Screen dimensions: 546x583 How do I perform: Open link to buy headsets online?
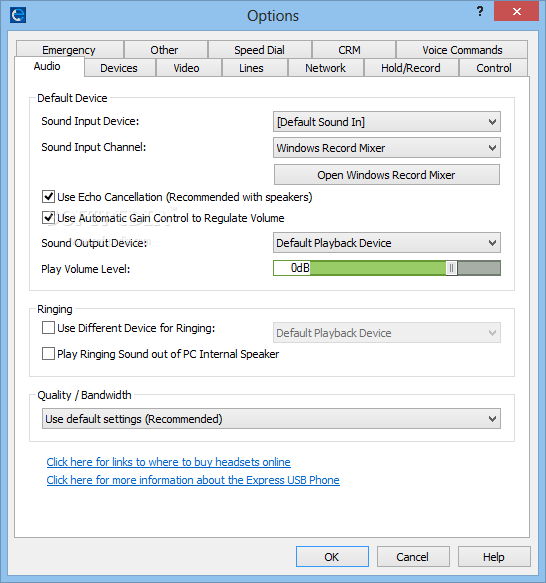[x=168, y=462]
